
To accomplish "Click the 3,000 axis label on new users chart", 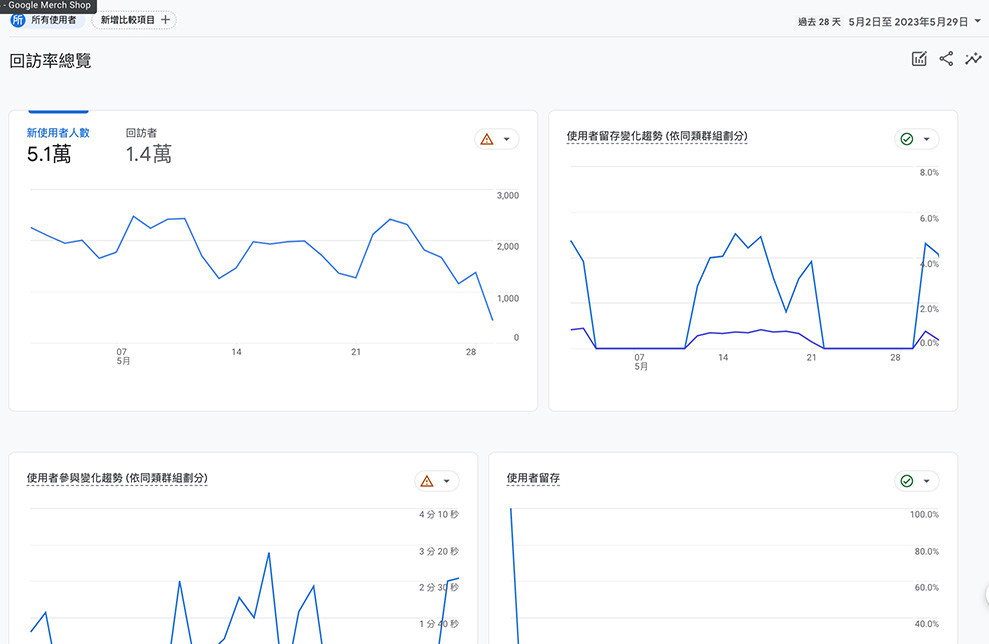I will 508,196.
